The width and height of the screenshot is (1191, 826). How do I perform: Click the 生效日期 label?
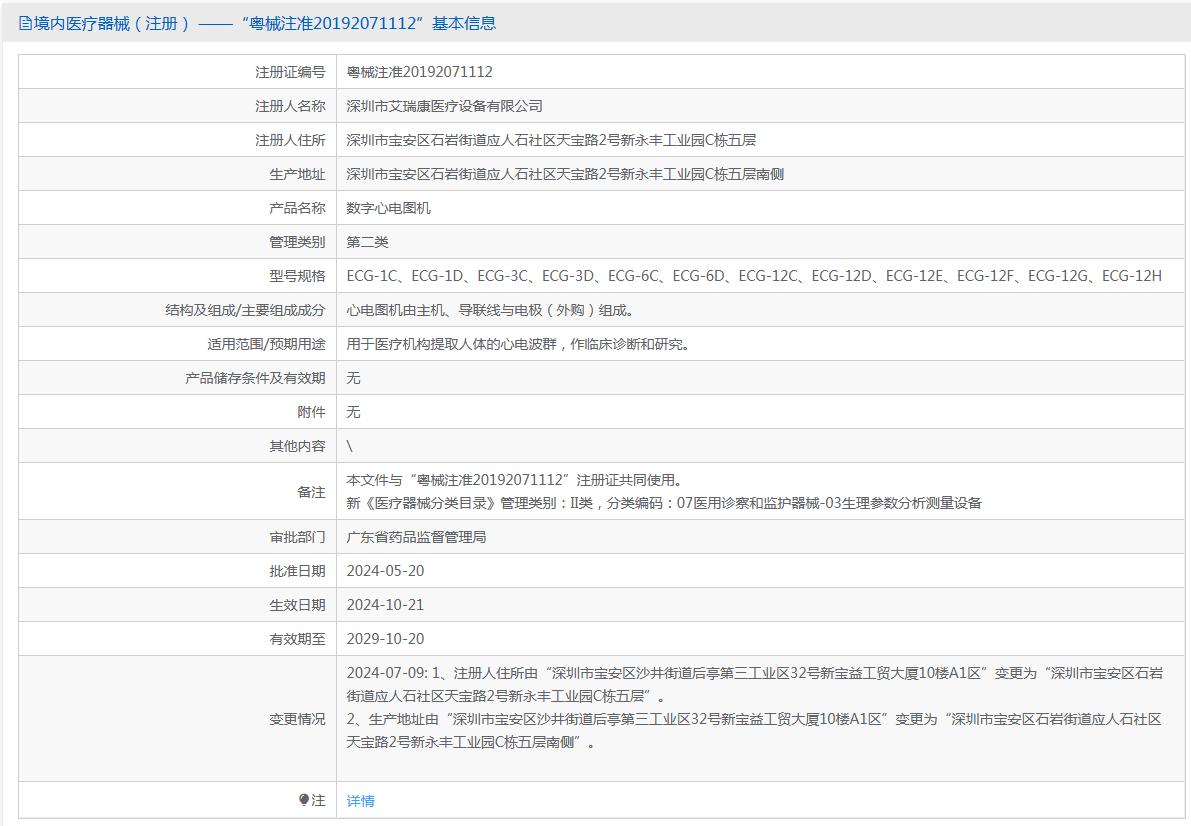tap(297, 606)
